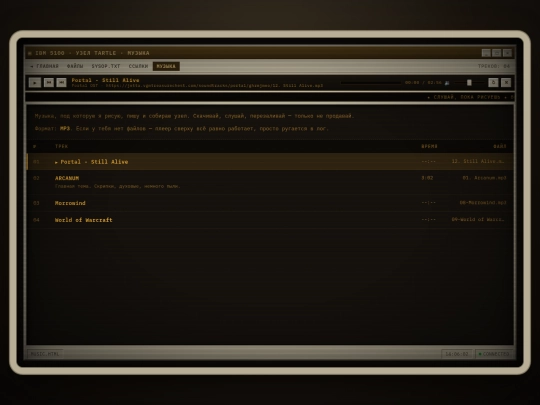The height and width of the screenshot is (405, 540).
Task: Click the CONNECTED status indicator
Action: pos(494,354)
